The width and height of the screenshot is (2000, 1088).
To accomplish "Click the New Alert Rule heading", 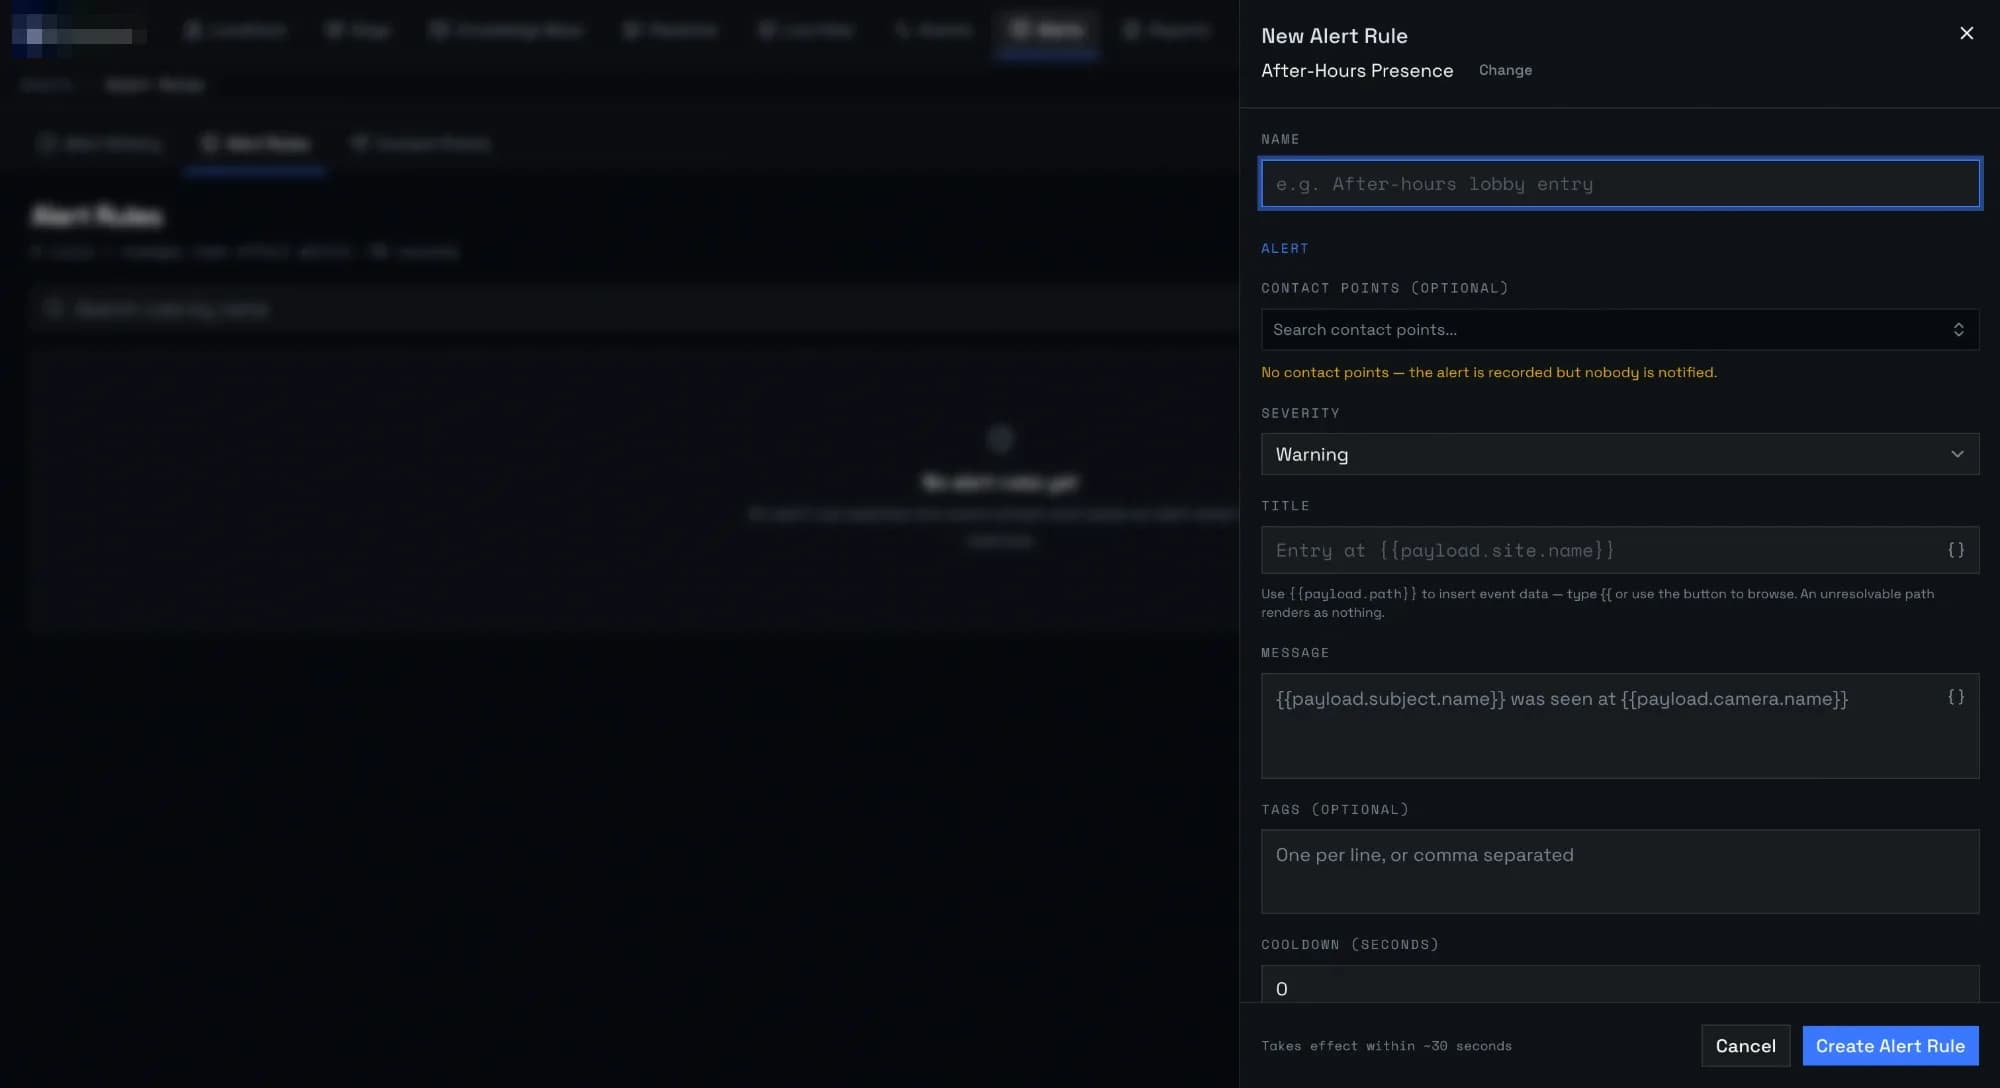I will [x=1334, y=36].
